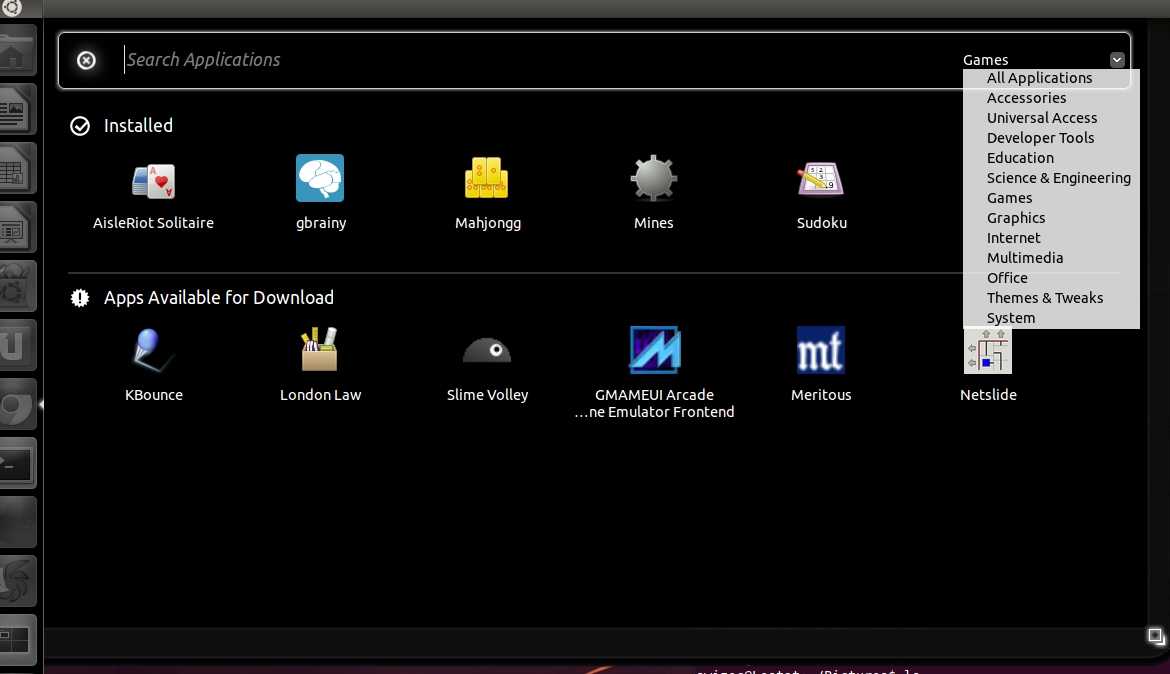Select Themes & Tweaks category option

1045,298
